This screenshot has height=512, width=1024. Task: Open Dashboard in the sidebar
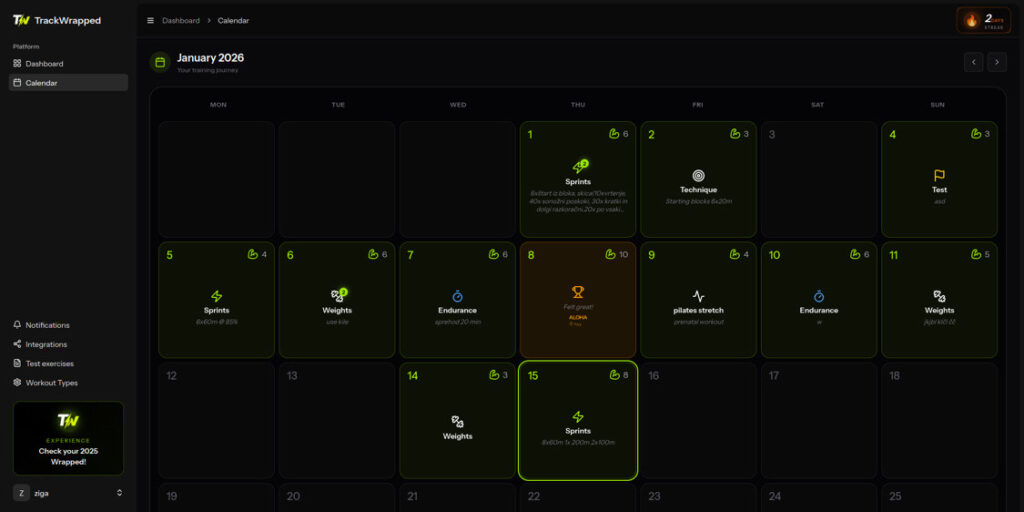point(44,64)
